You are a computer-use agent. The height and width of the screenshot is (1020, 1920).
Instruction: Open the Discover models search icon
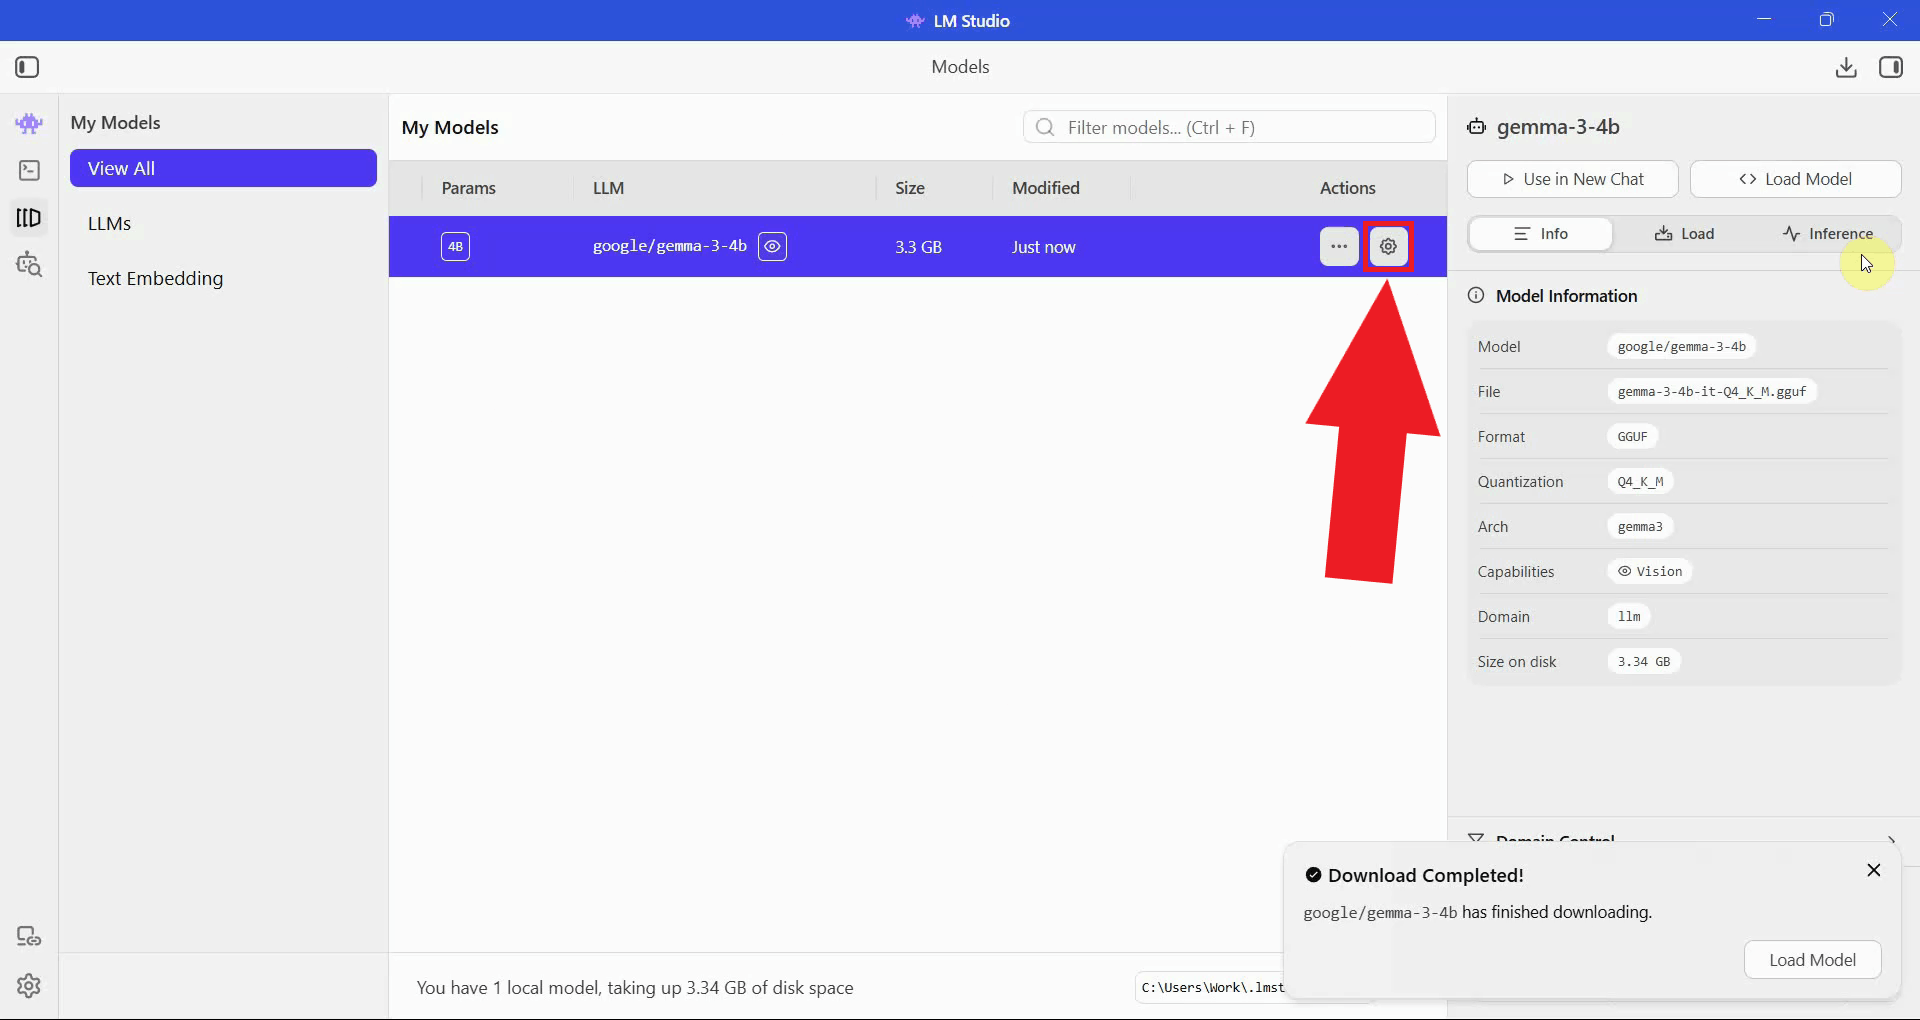[29, 265]
